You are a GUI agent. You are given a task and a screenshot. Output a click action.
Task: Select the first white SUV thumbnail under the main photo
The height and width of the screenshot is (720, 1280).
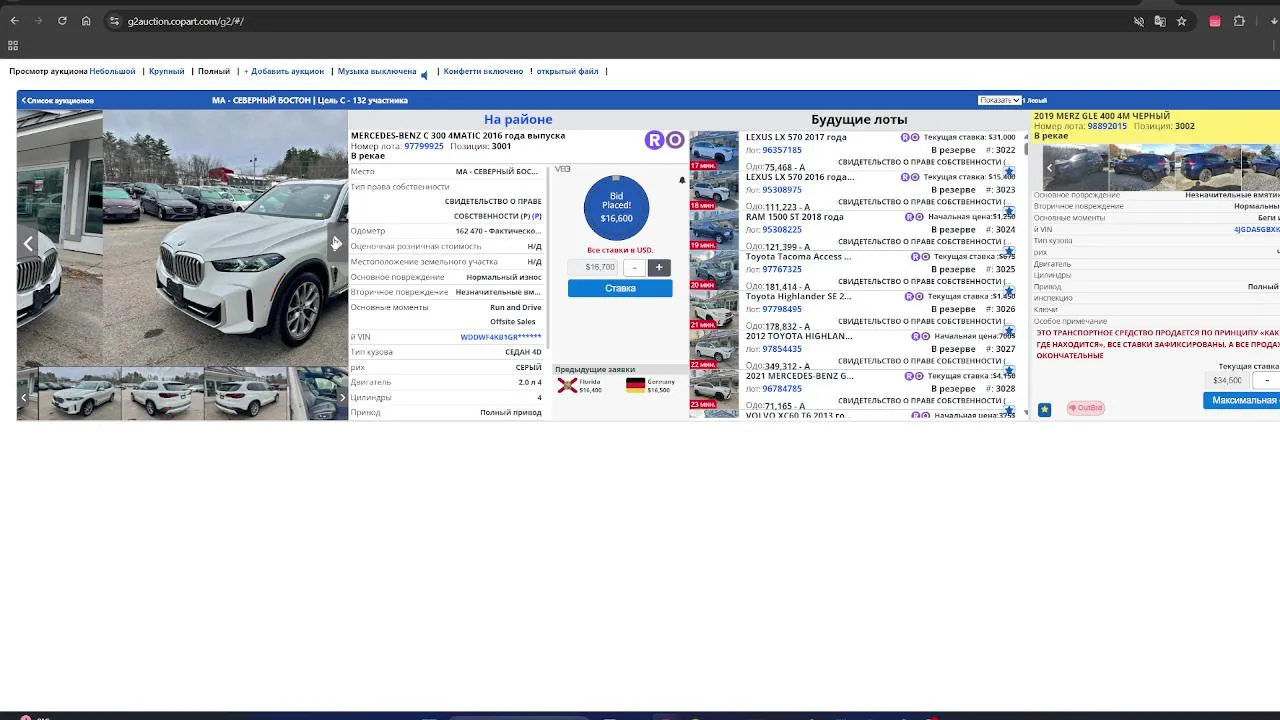point(79,394)
